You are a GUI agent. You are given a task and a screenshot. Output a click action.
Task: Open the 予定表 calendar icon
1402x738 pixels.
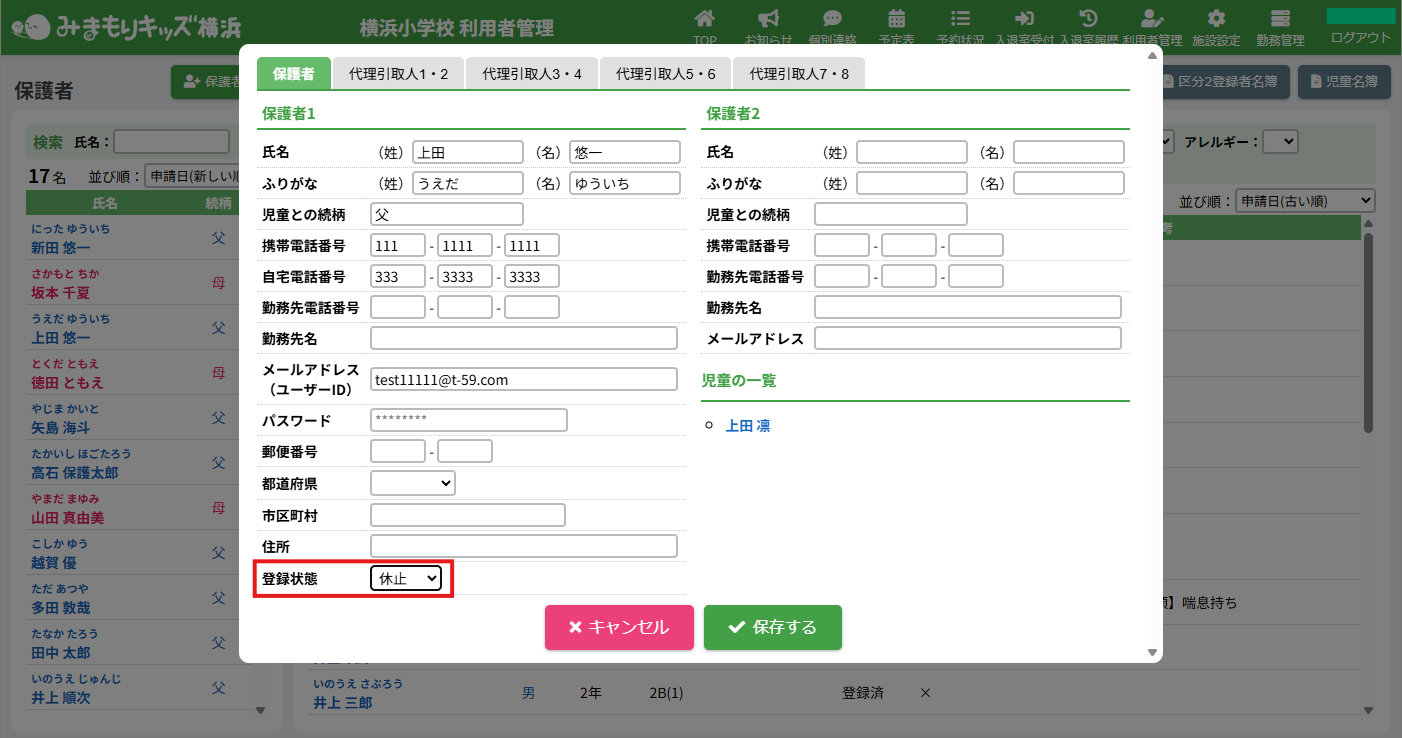(x=896, y=20)
